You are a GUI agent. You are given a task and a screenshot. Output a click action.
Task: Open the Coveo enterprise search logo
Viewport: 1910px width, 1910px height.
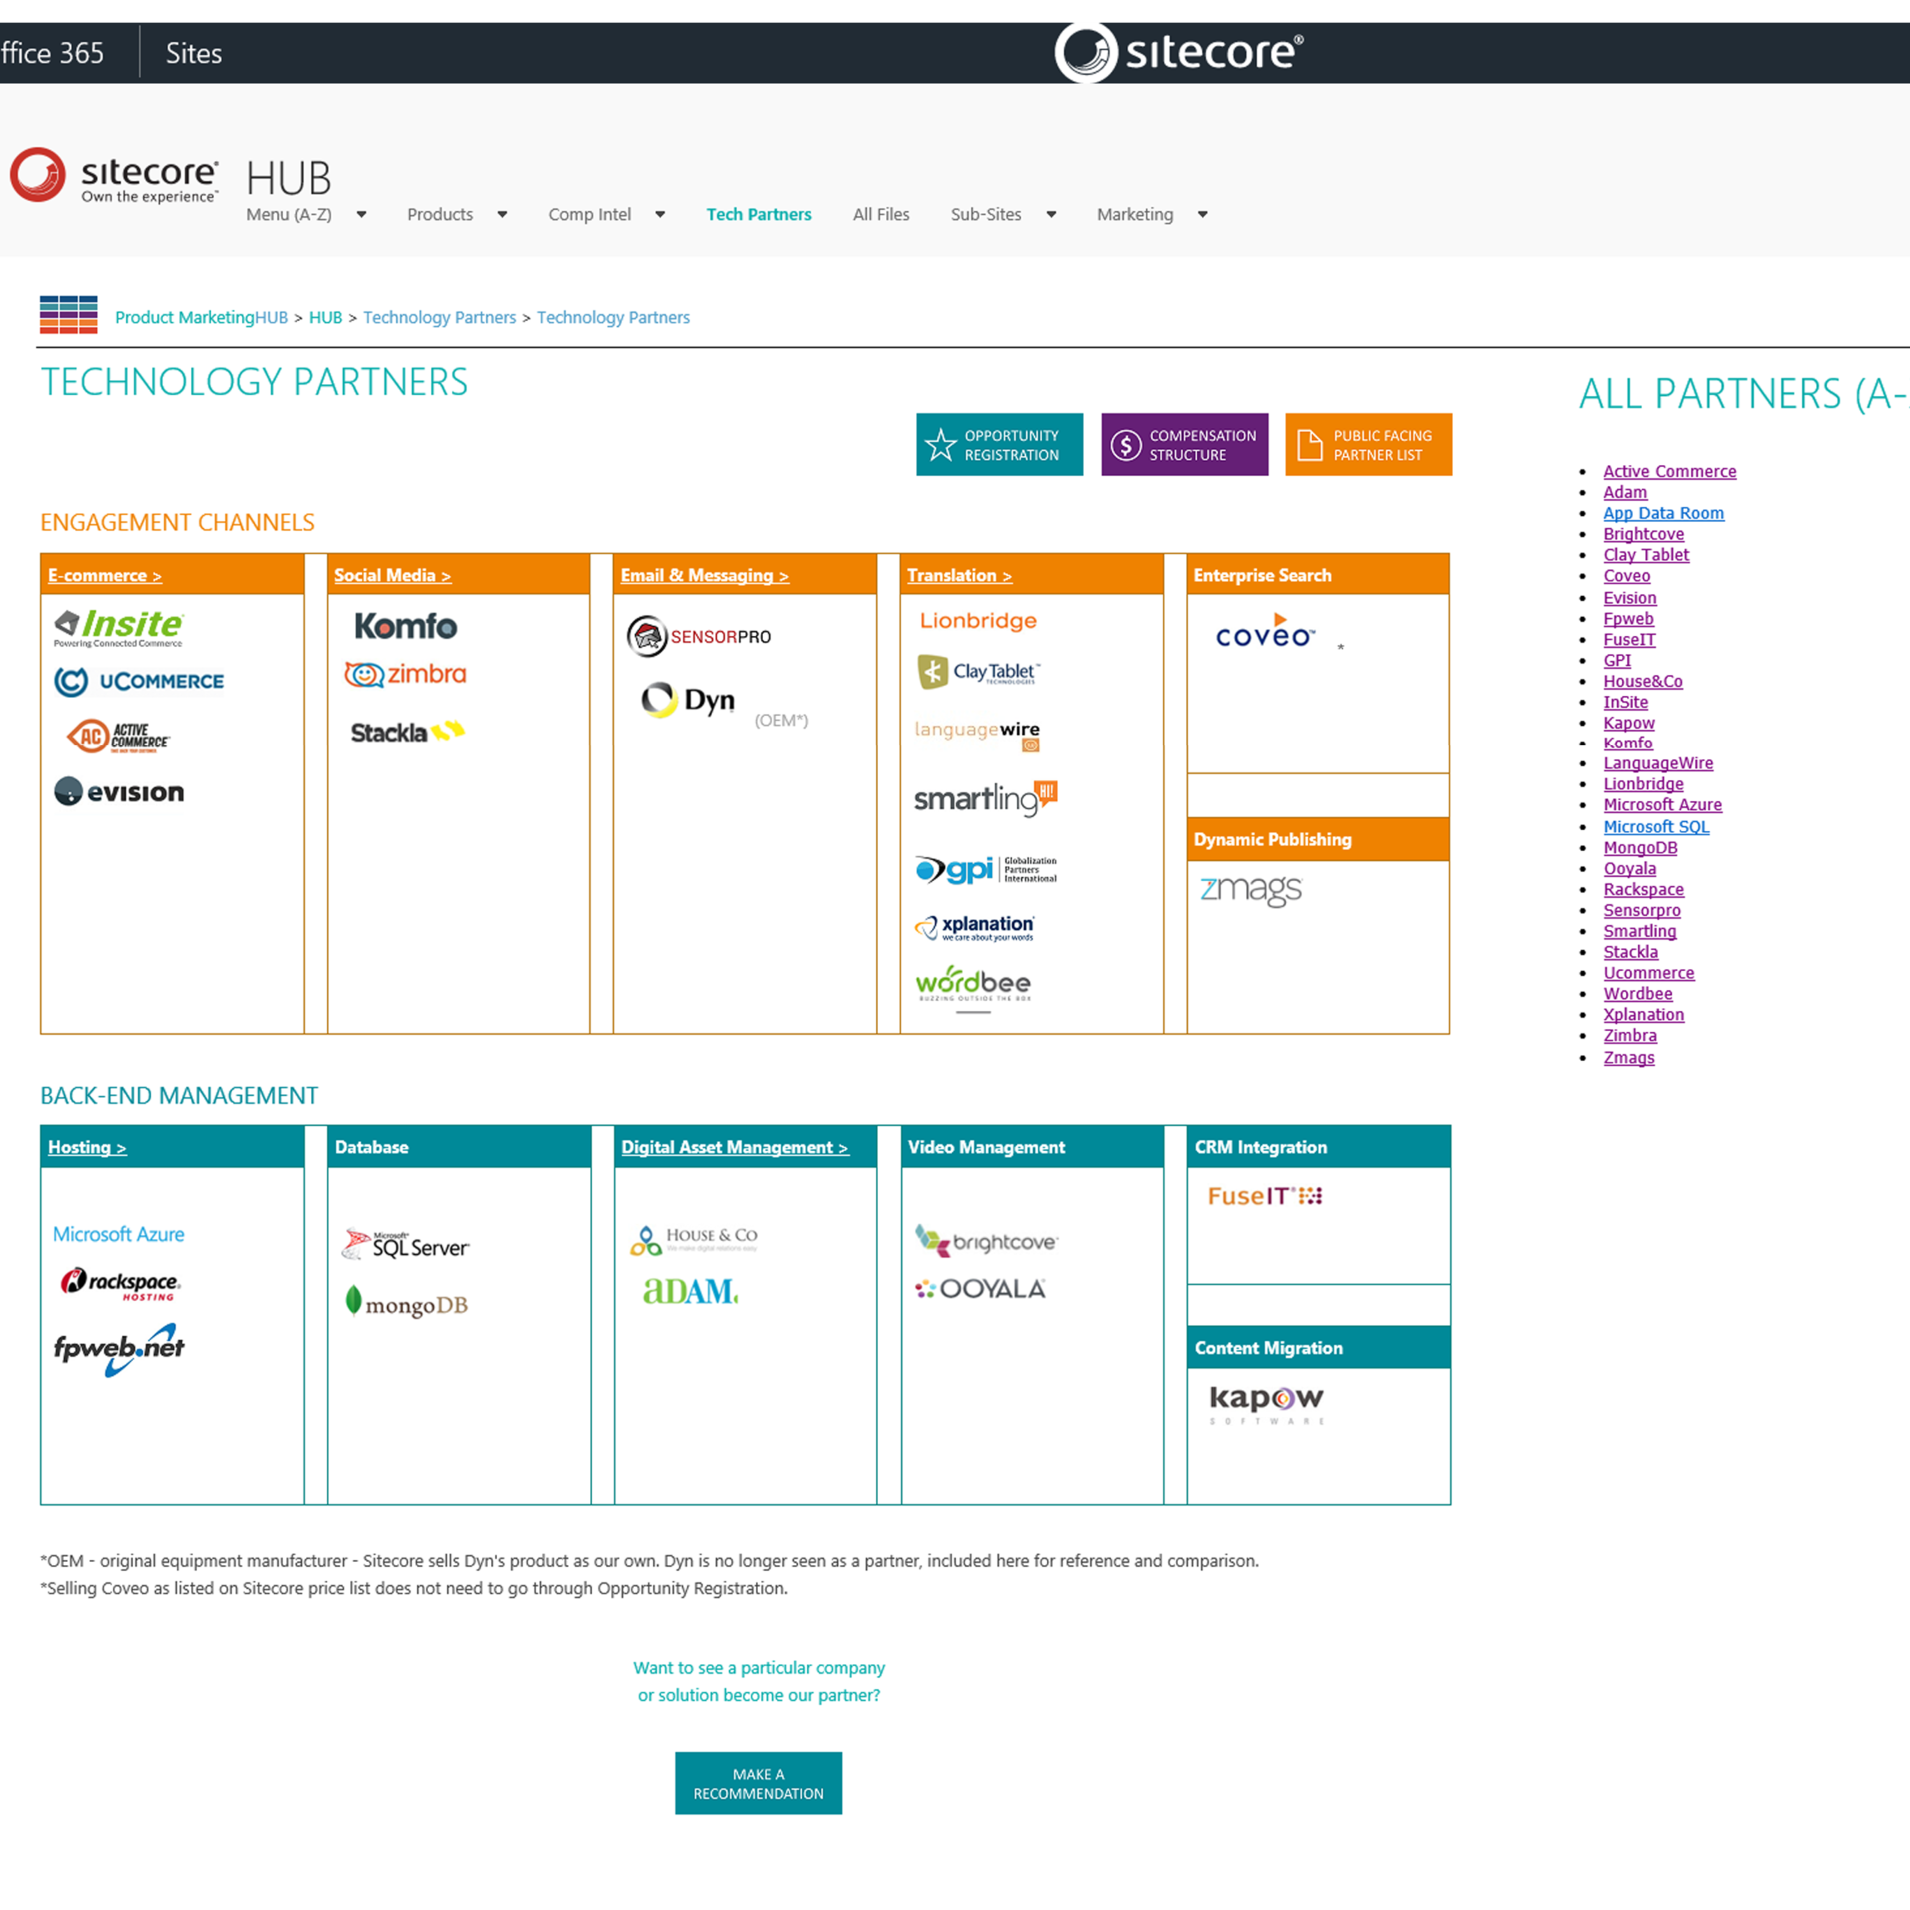tap(1265, 632)
